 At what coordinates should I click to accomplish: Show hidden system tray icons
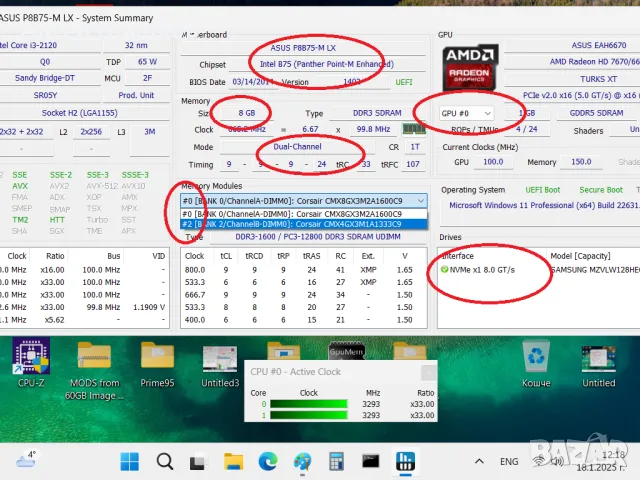click(477, 462)
